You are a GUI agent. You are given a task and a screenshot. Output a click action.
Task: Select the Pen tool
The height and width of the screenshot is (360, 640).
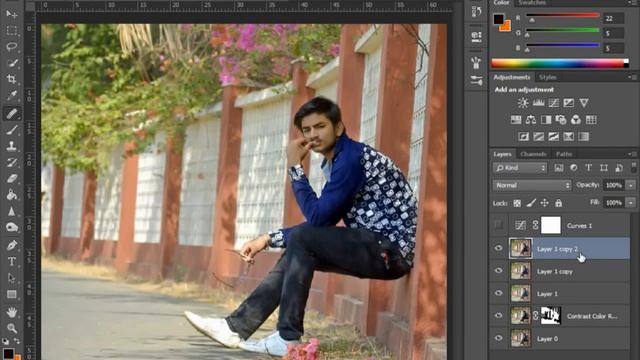(x=12, y=245)
